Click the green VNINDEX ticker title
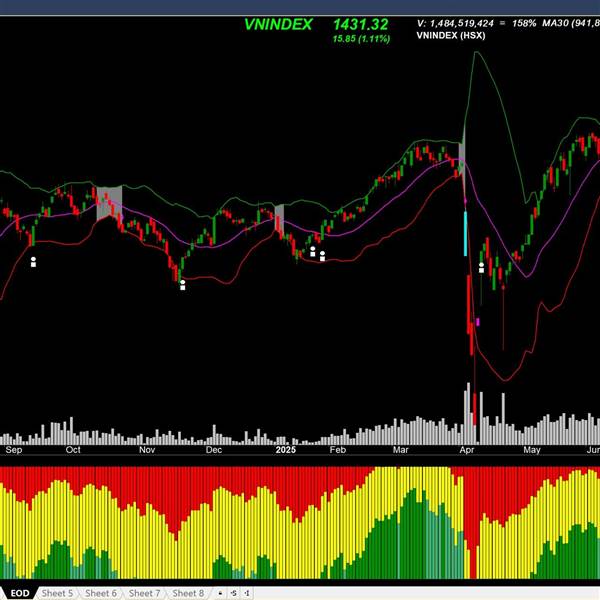The height and width of the screenshot is (600, 600). [278, 24]
